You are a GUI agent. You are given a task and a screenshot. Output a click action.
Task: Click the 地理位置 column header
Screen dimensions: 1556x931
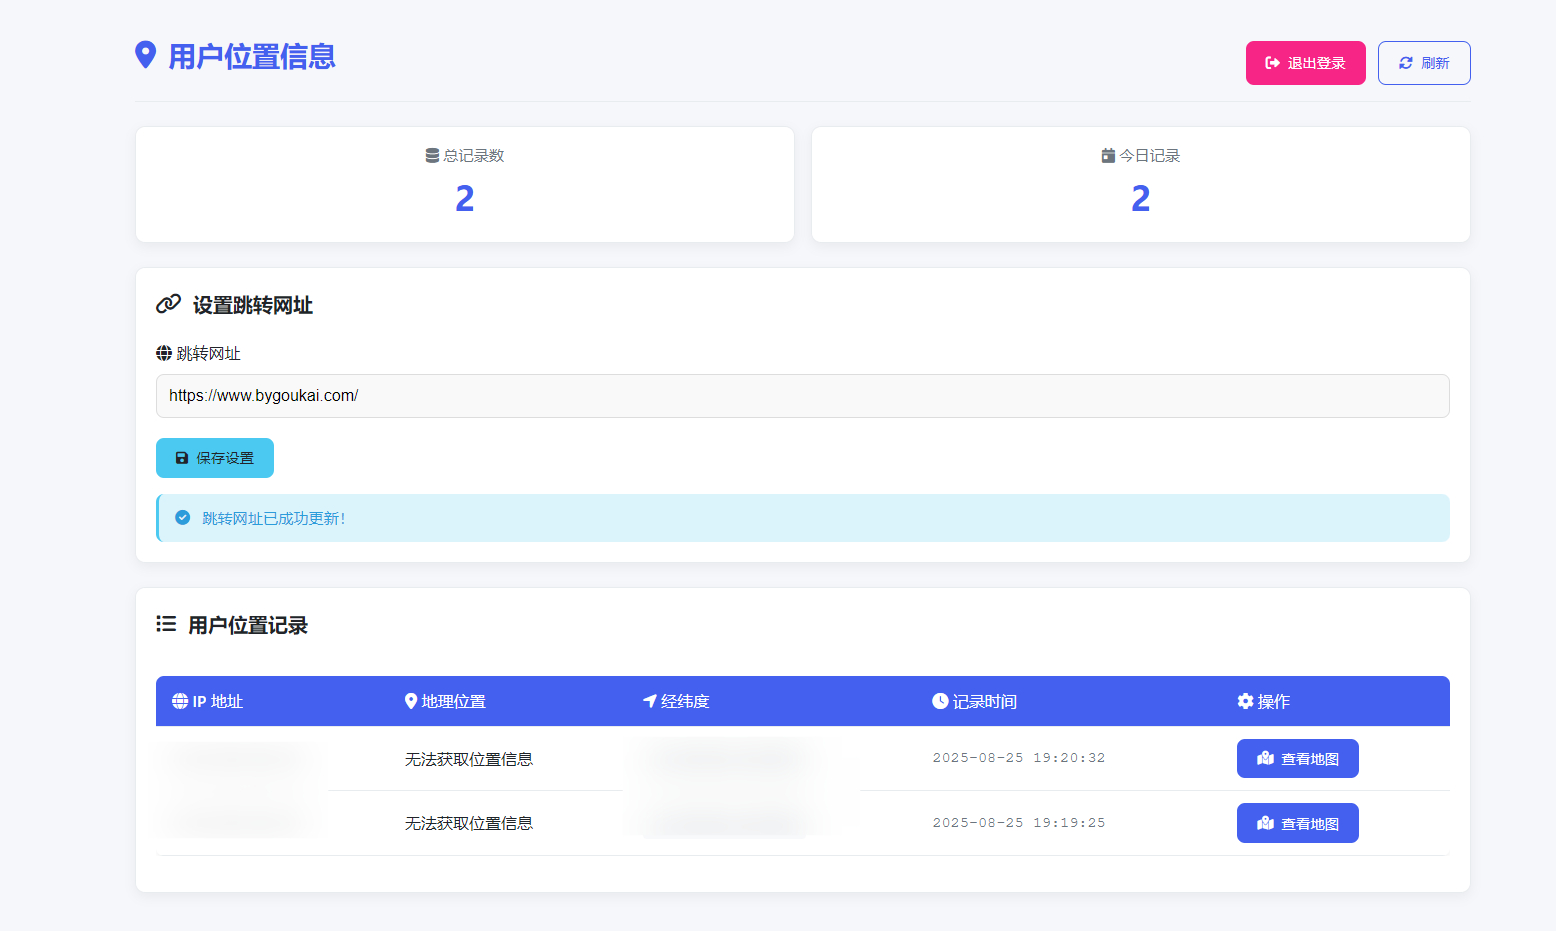click(x=445, y=701)
